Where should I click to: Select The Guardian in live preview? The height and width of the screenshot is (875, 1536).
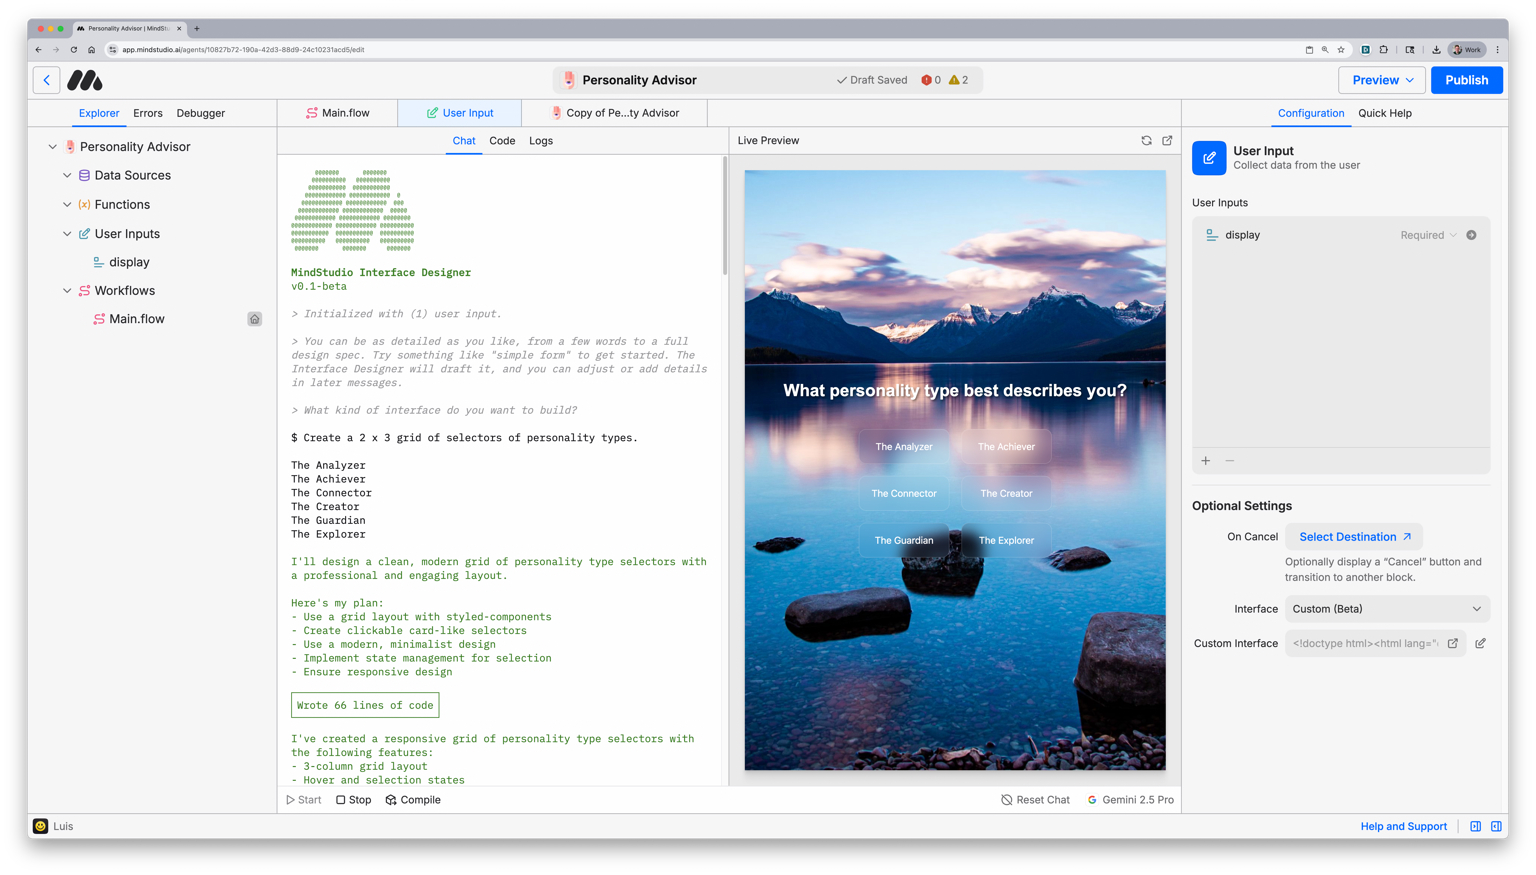click(904, 540)
